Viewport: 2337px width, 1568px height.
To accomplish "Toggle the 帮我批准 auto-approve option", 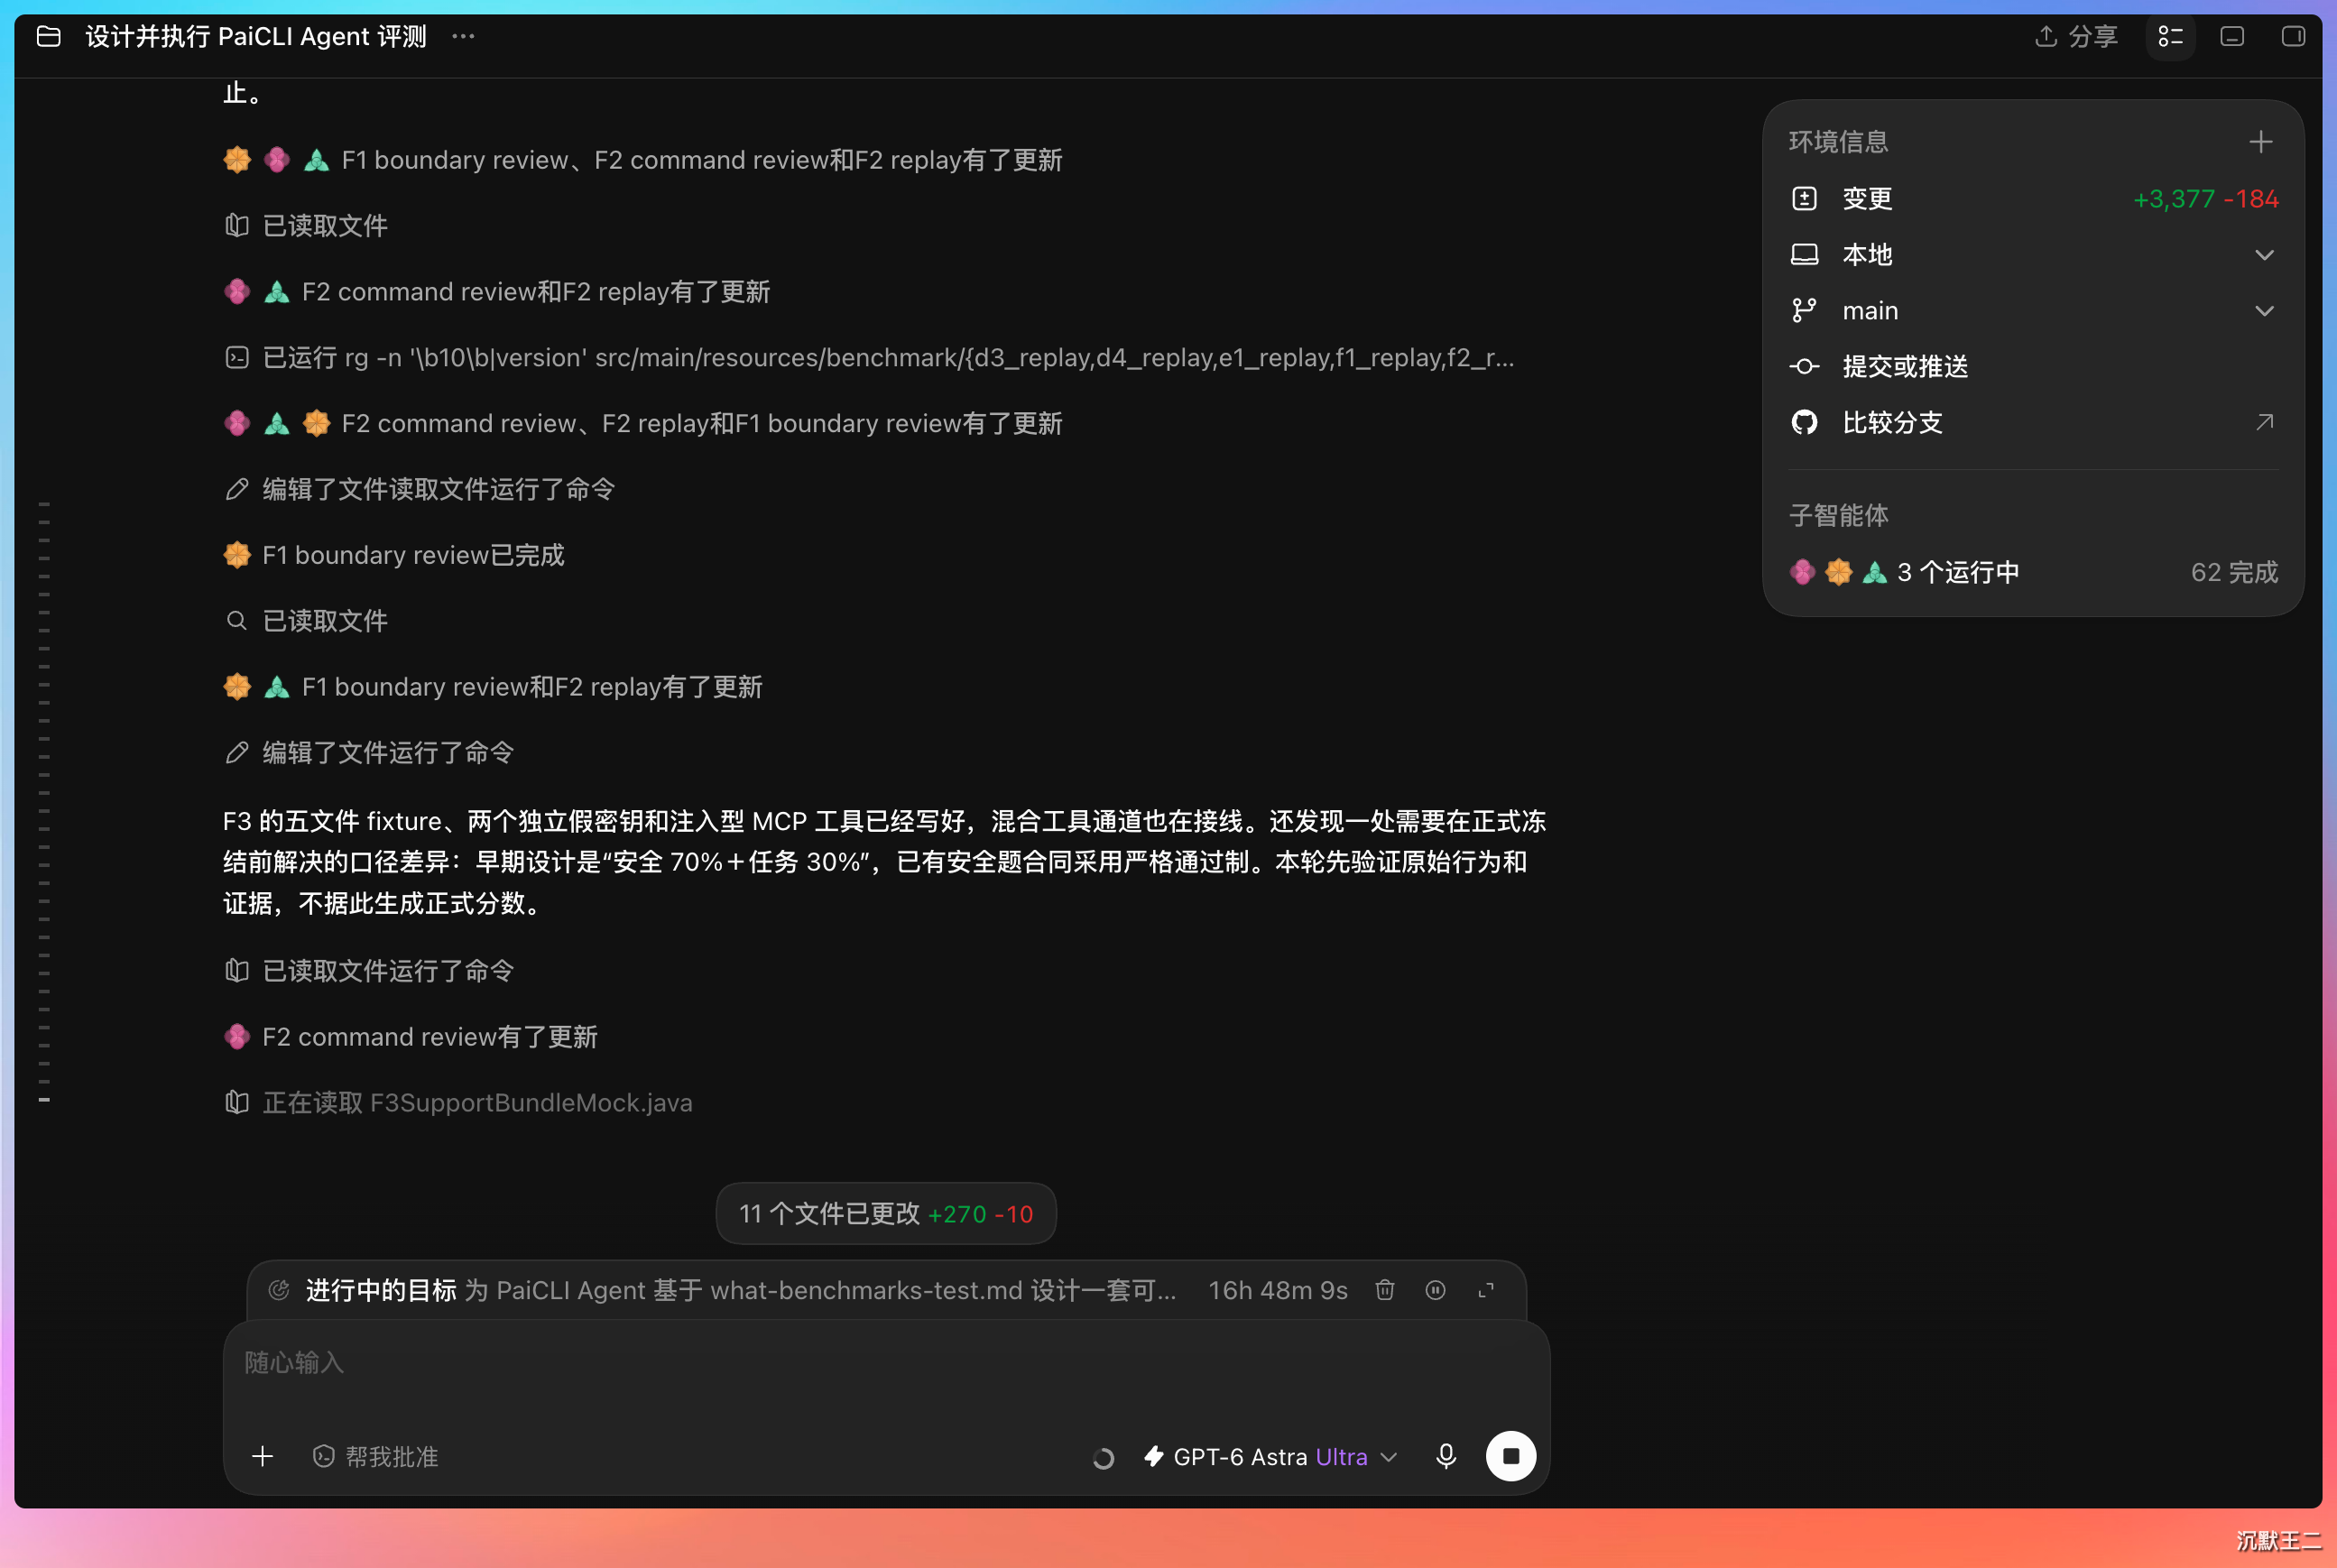I will click(x=376, y=1457).
